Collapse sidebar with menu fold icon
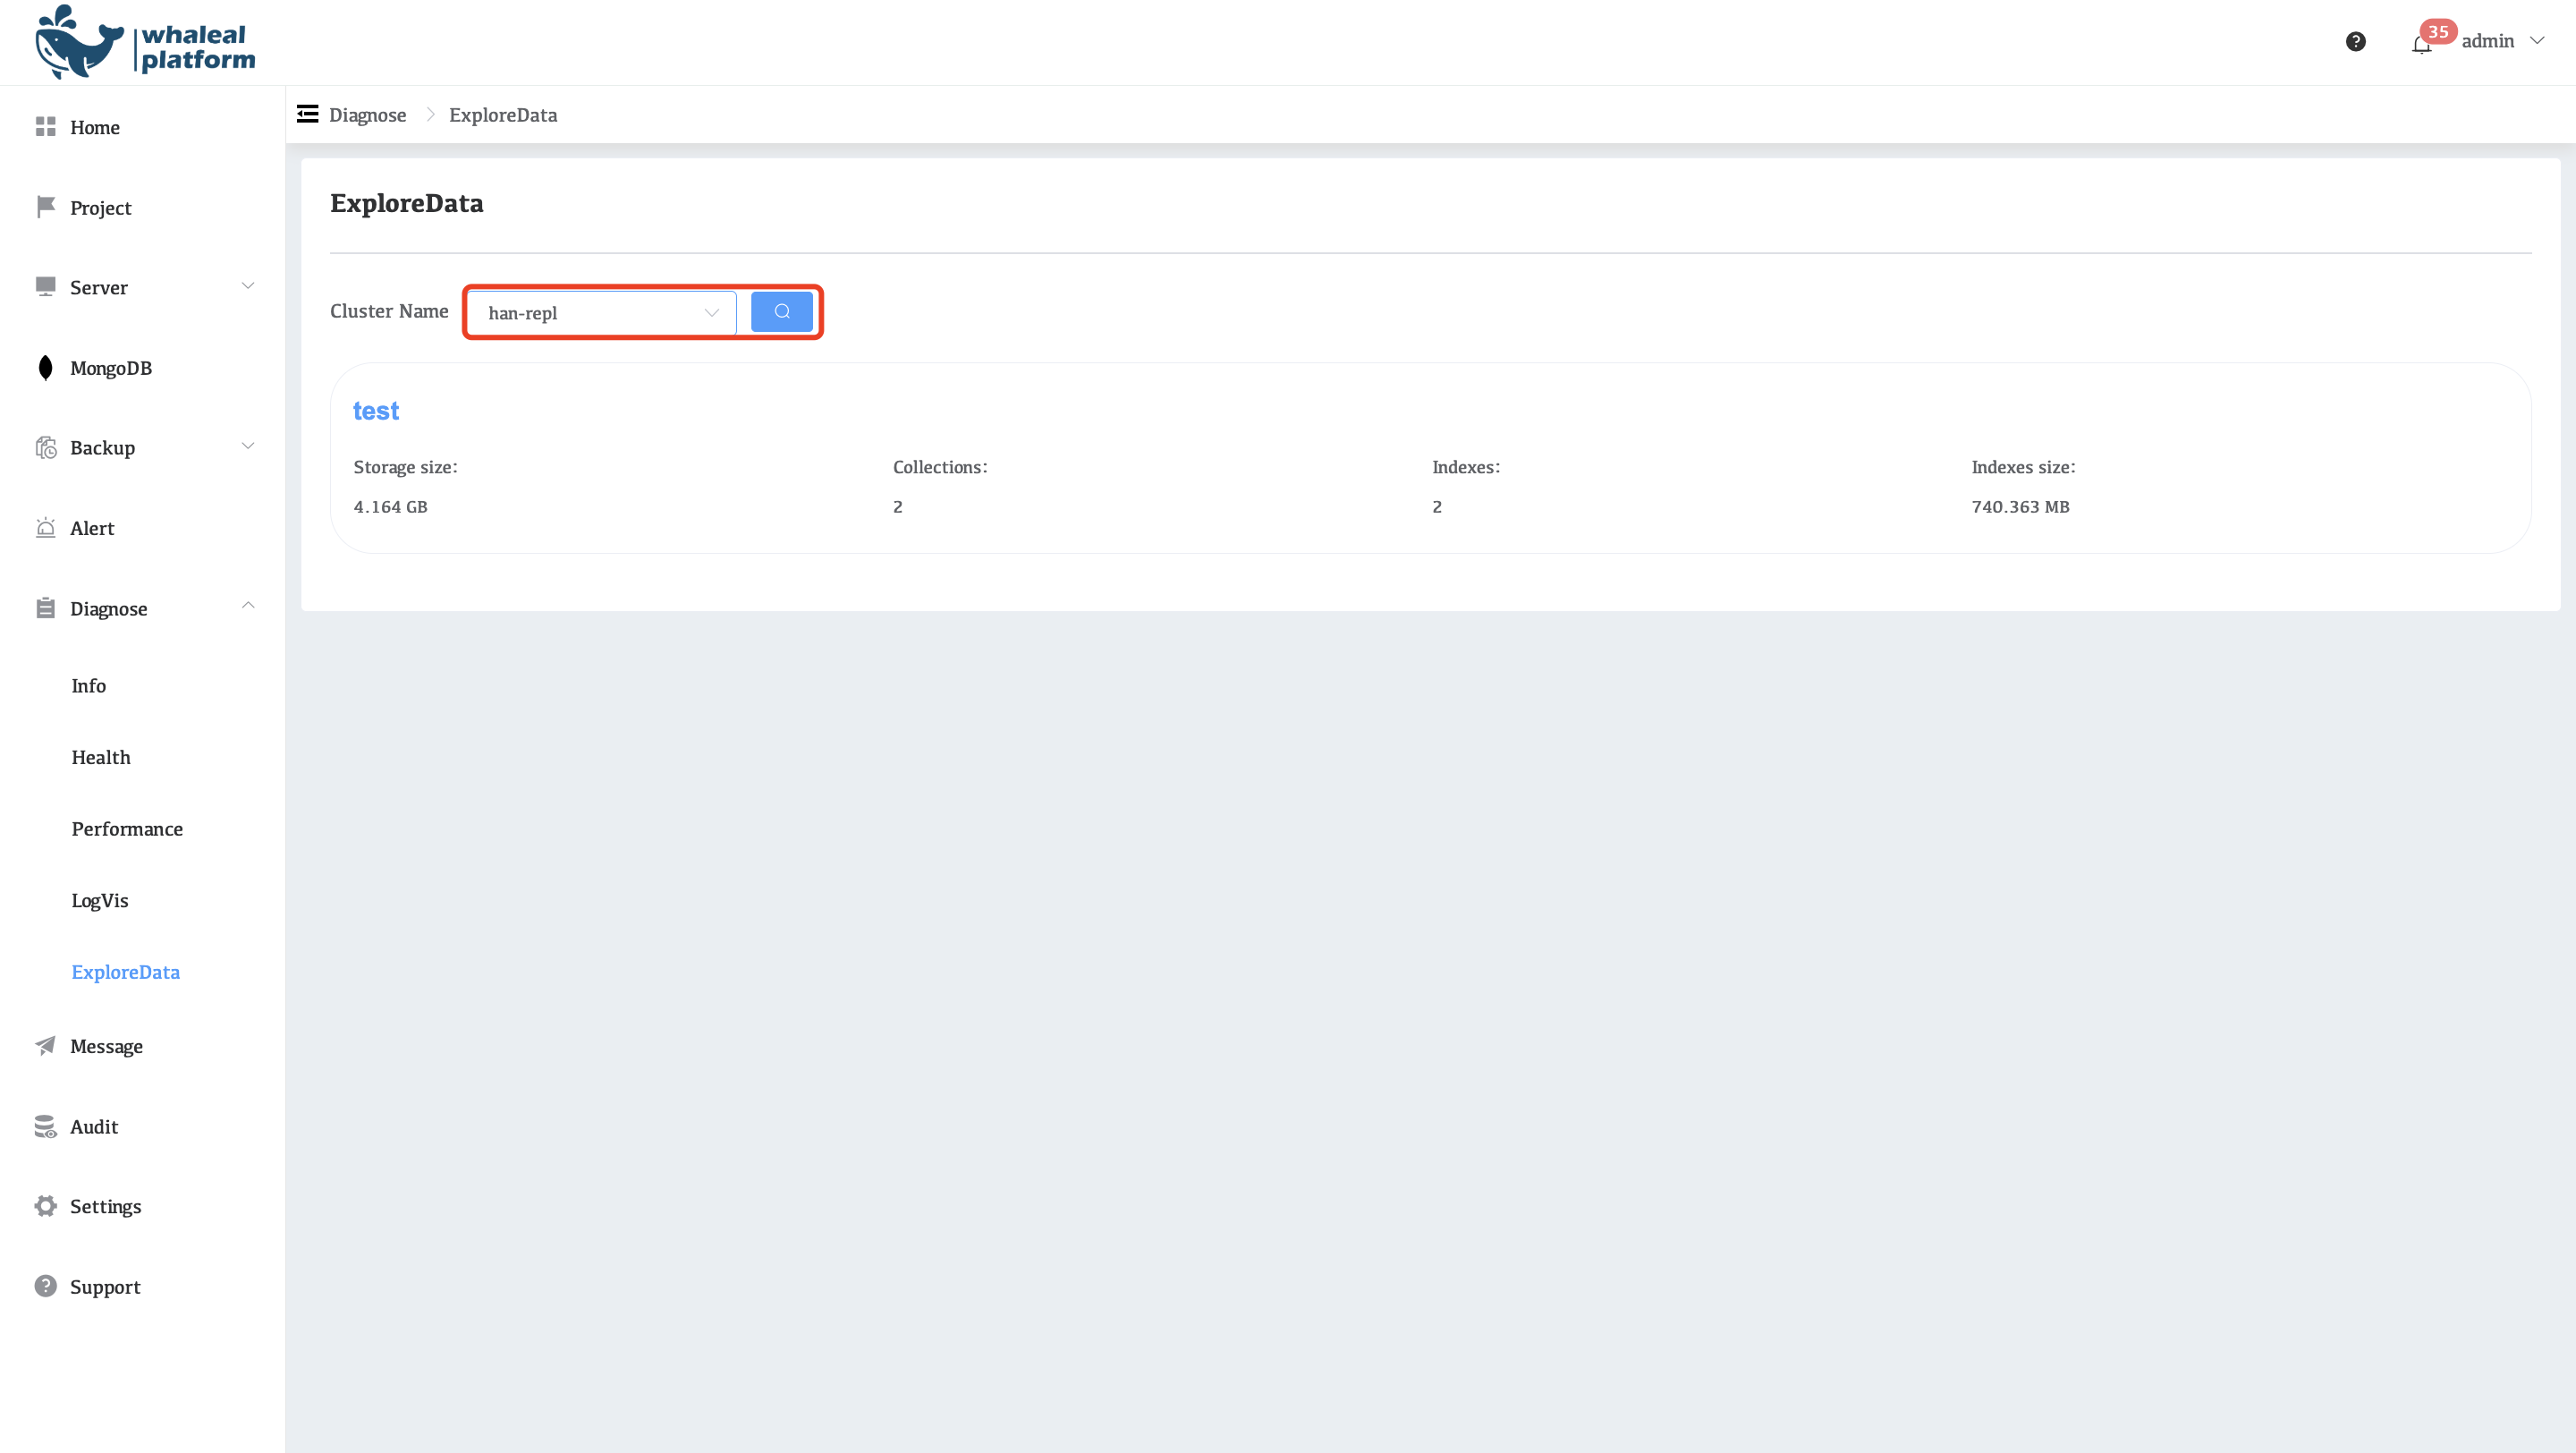Viewport: 2576px width, 1453px height. click(x=308, y=115)
